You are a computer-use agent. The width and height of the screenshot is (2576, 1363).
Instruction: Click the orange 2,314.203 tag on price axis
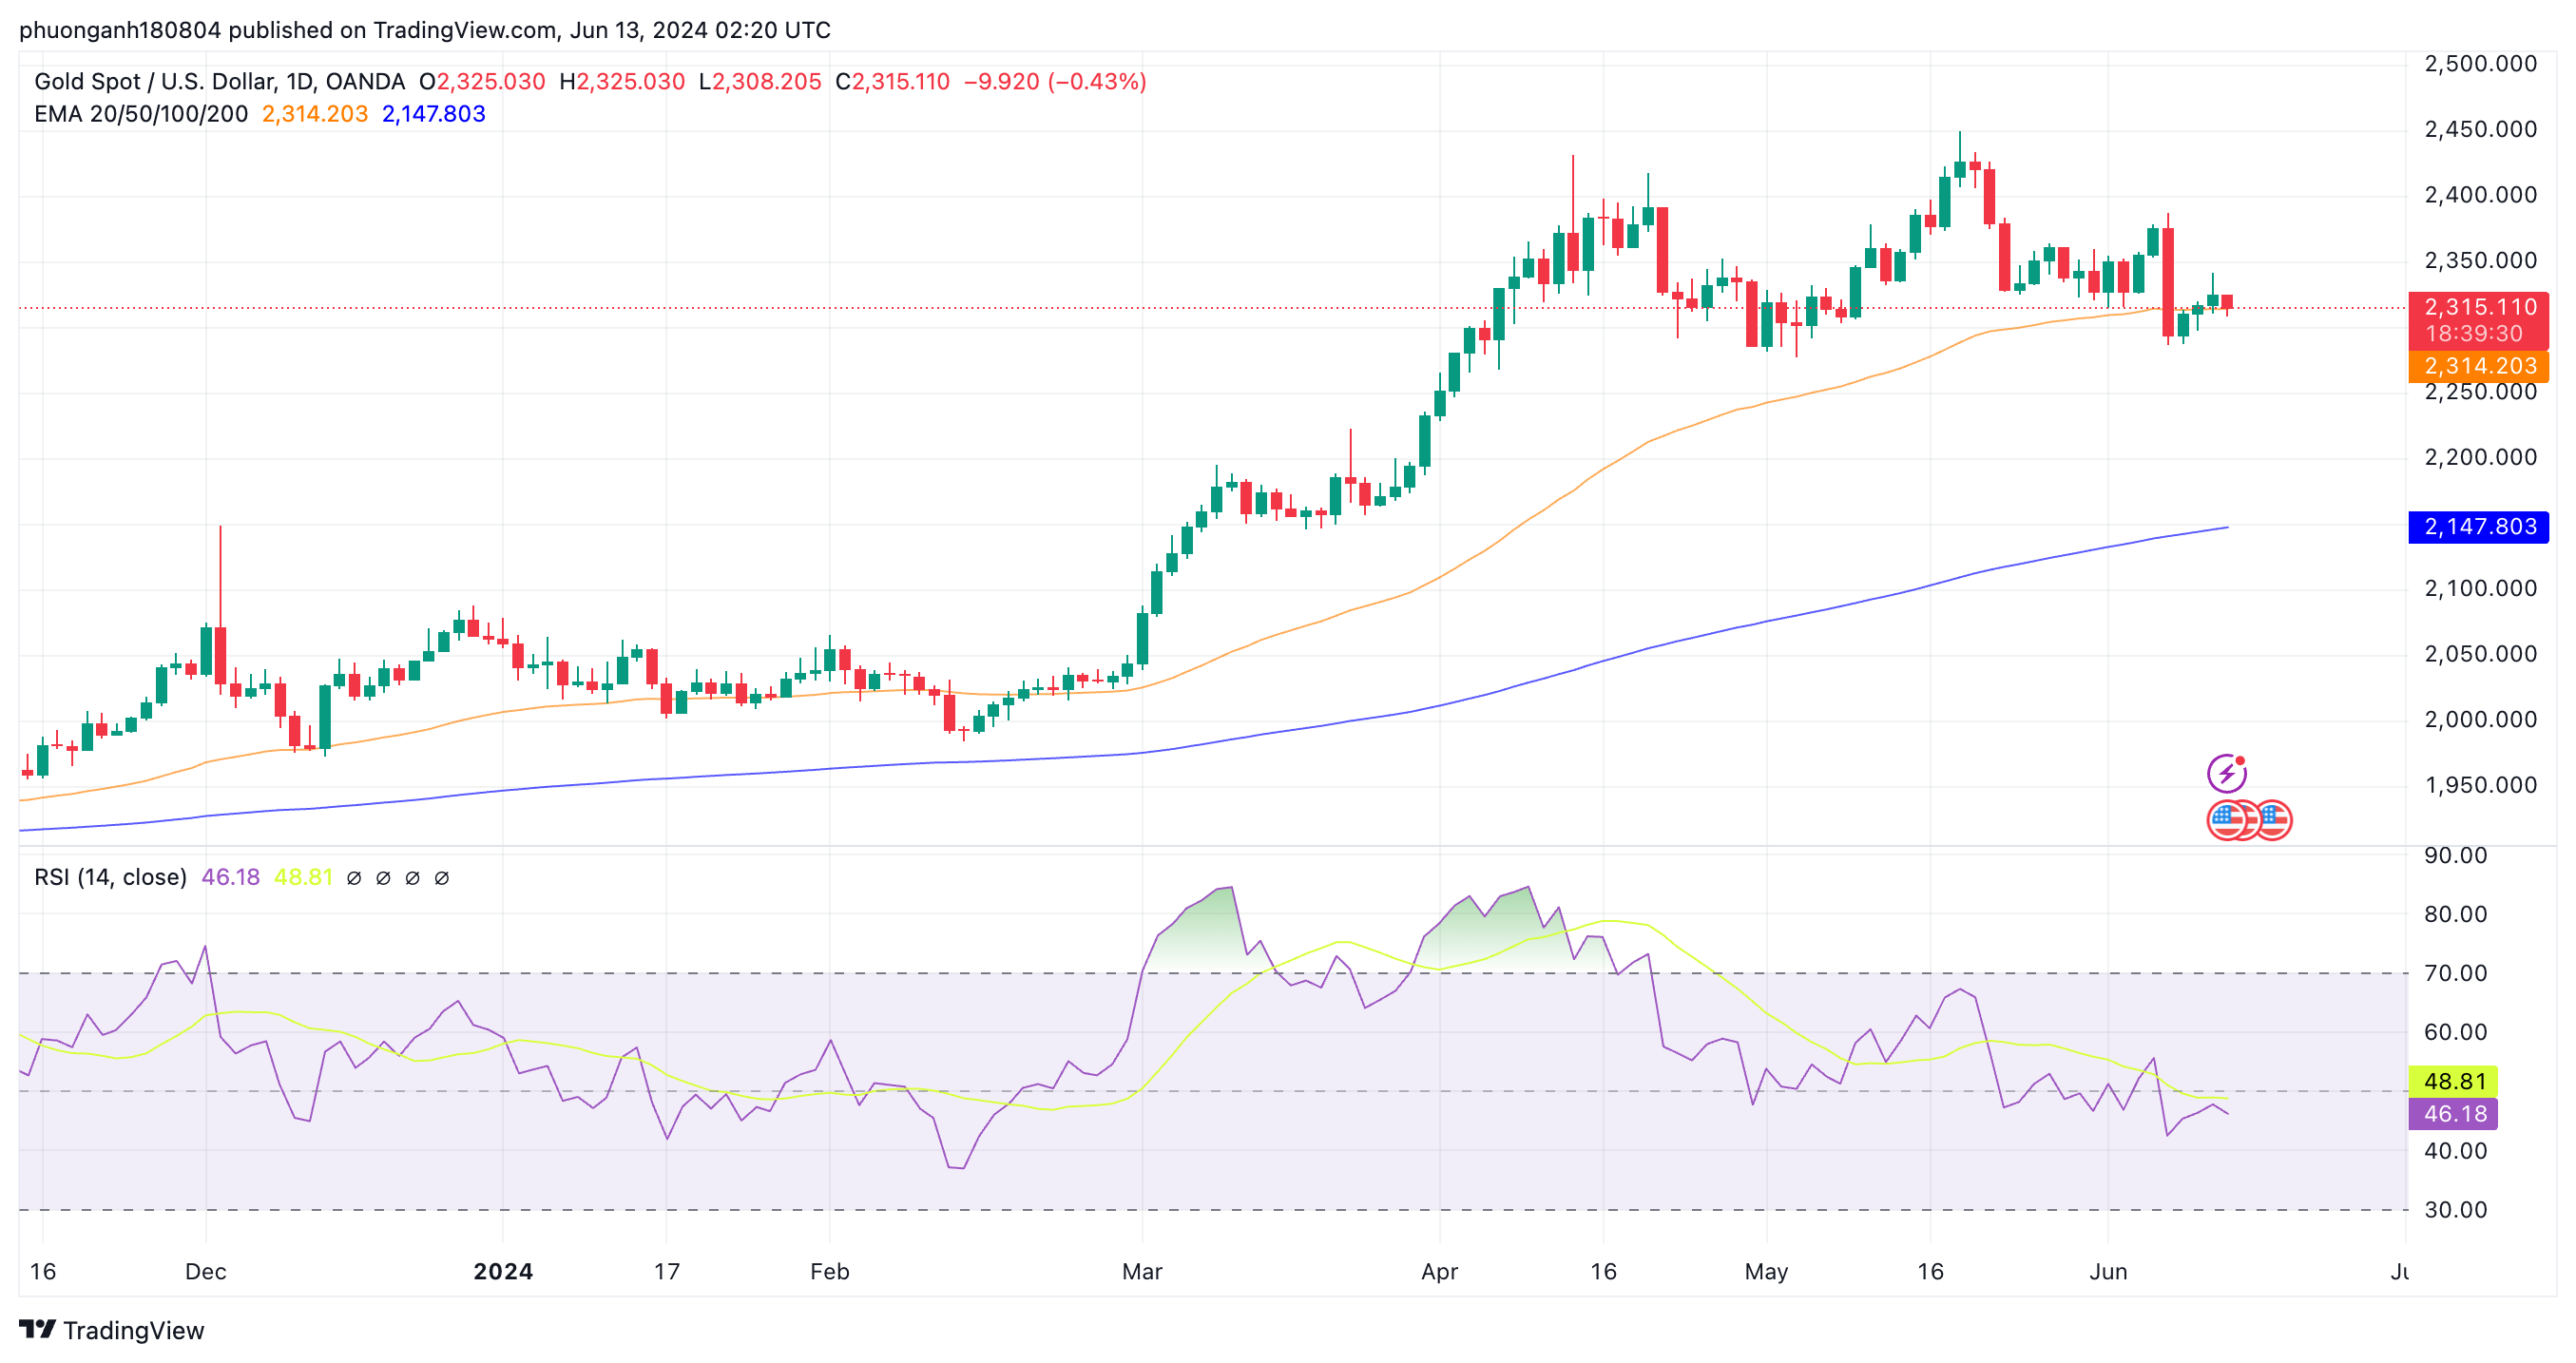click(2479, 366)
